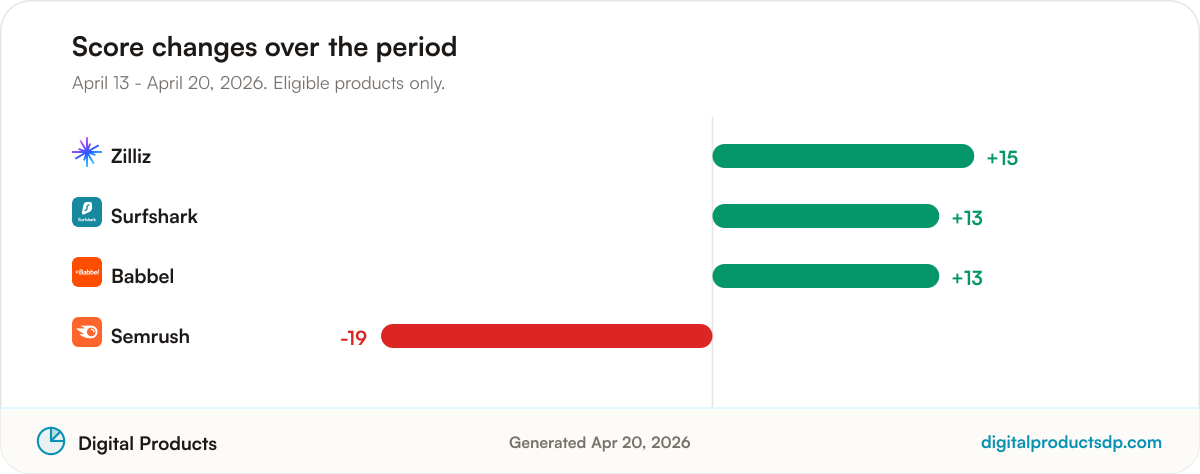Select the Semrush product name
Image resolution: width=1200 pixels, height=474 pixels.
150,336
